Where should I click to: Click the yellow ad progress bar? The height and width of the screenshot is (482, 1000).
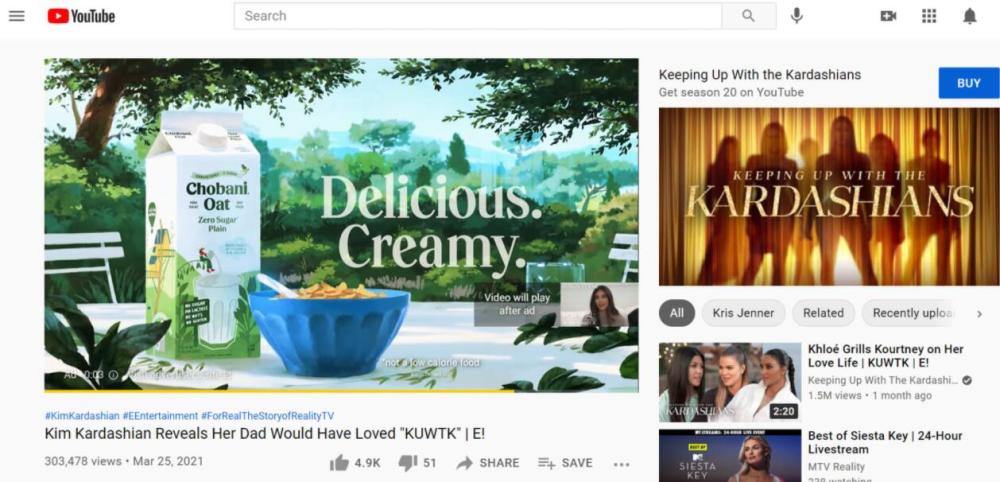[x=279, y=390]
